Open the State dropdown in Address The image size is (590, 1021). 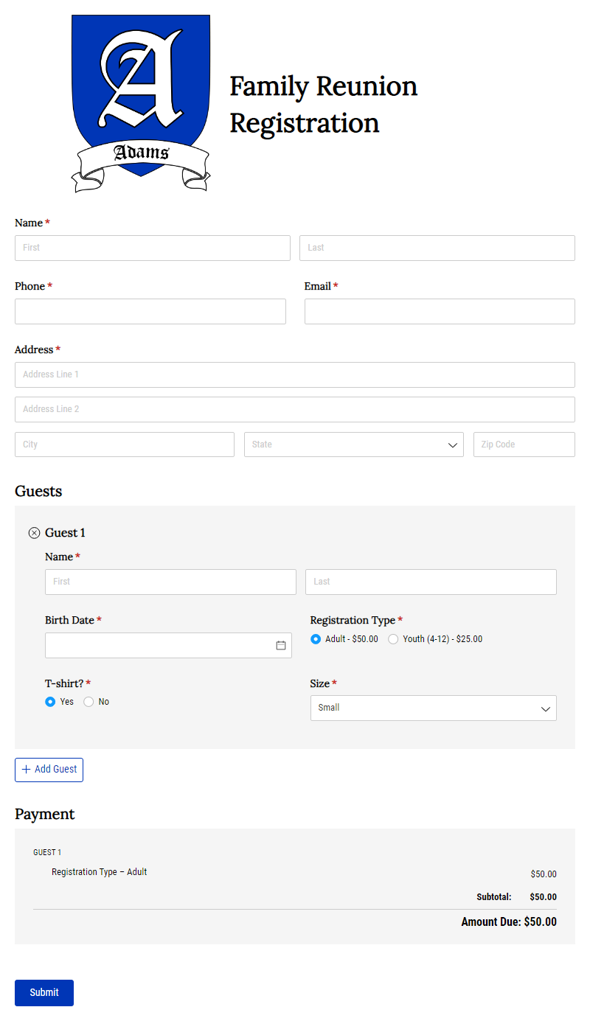354,445
